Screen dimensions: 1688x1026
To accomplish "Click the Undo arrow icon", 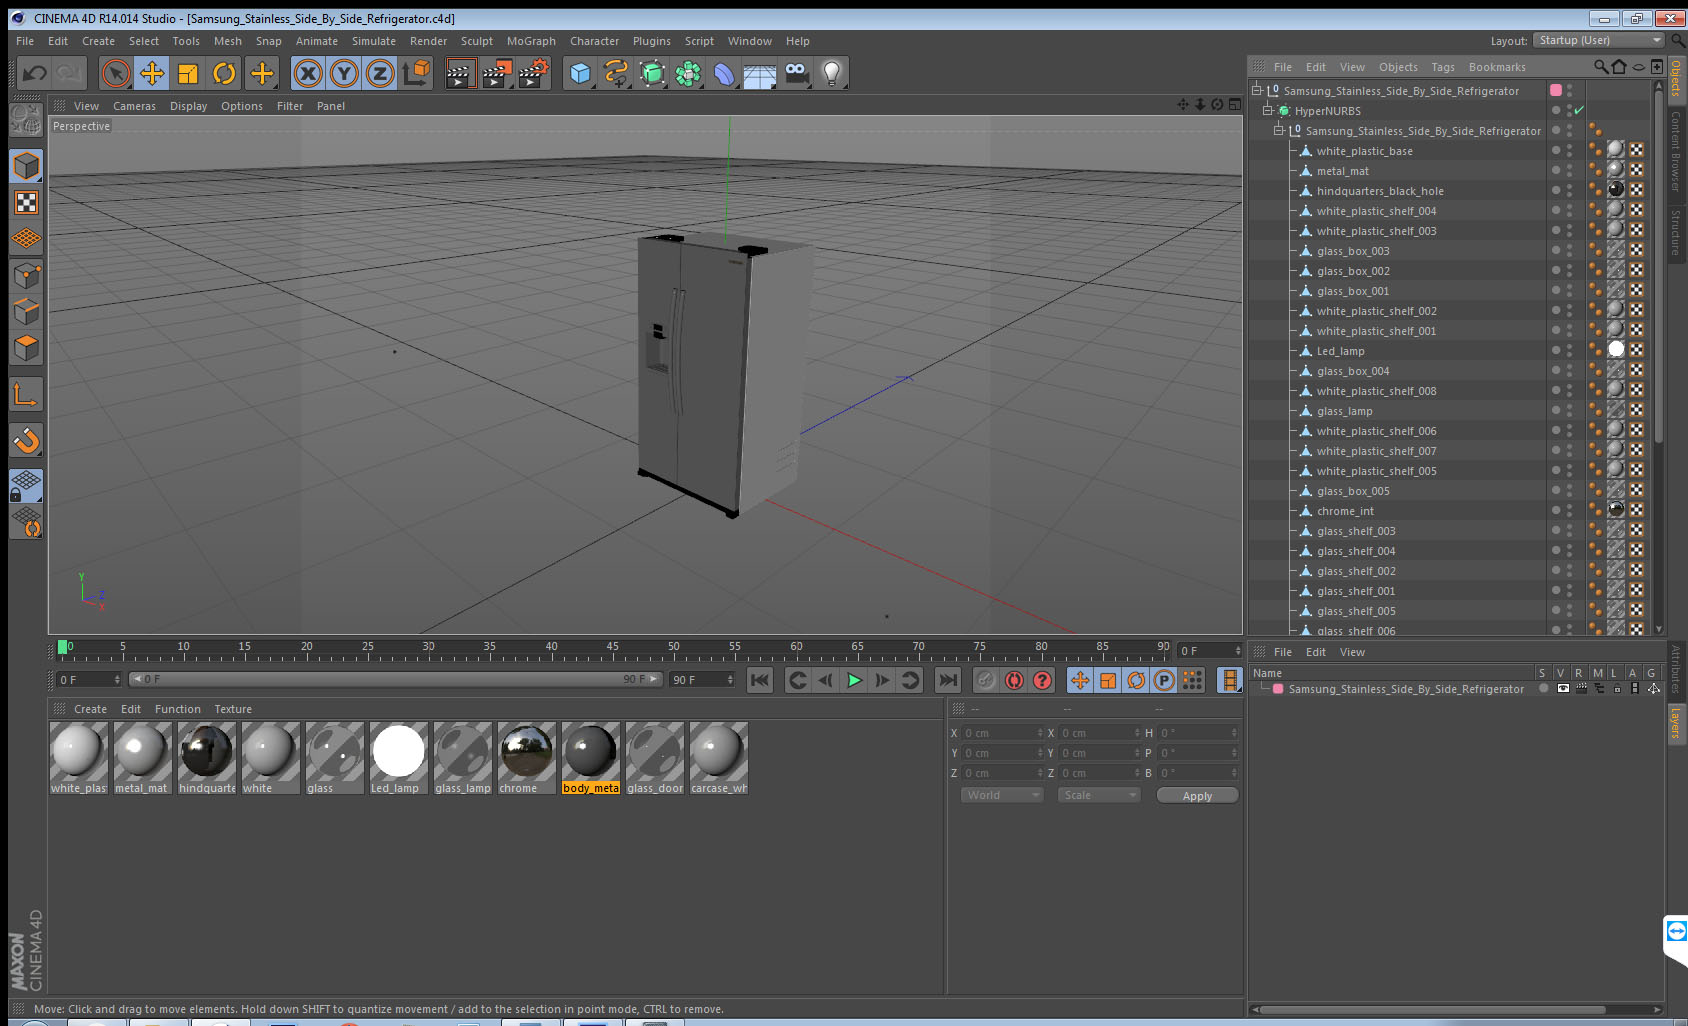I will [x=35, y=73].
